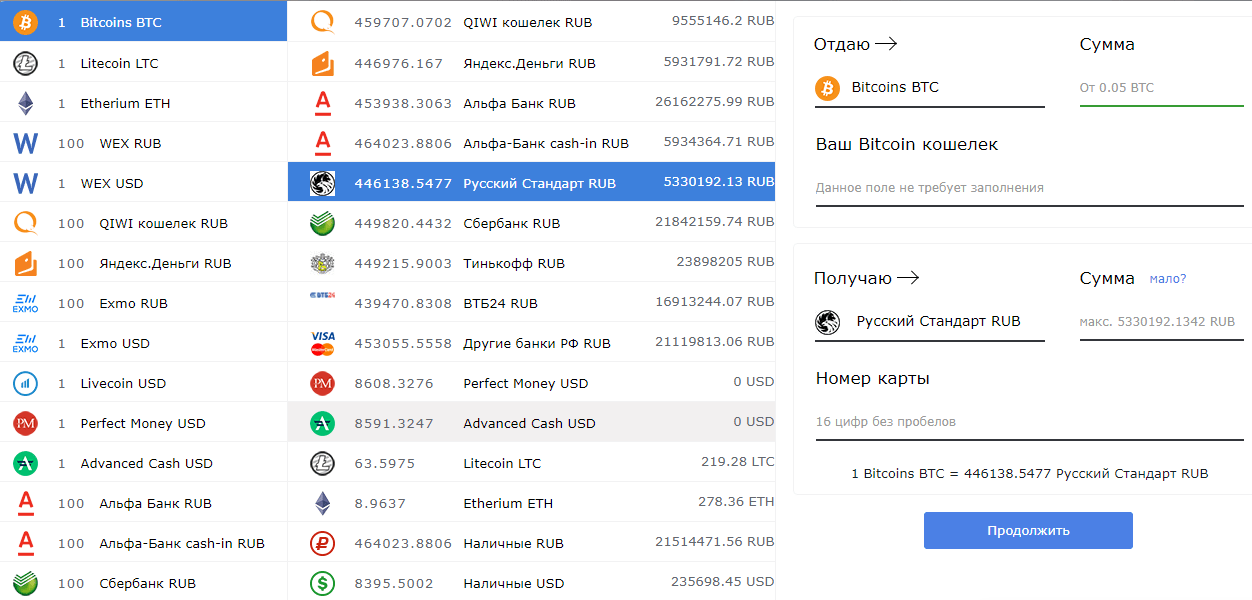Click Яндекс.Деньги icon in the receive column
The width and height of the screenshot is (1252, 600).
coord(322,63)
